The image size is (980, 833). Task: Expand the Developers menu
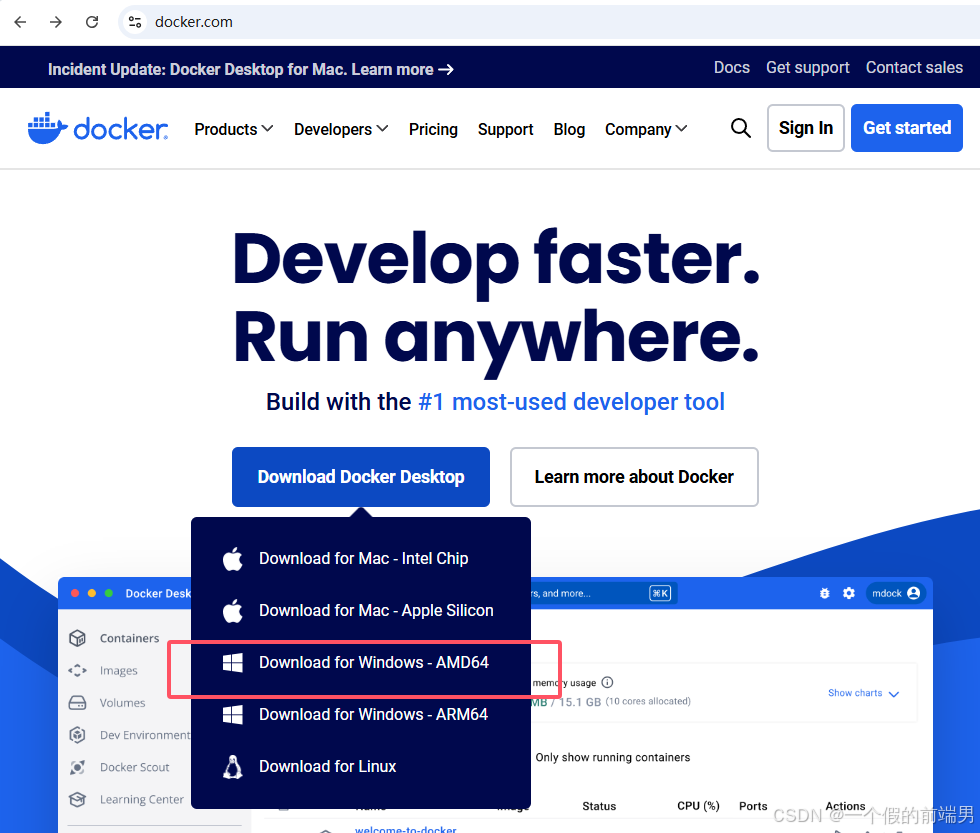pyautogui.click(x=341, y=129)
